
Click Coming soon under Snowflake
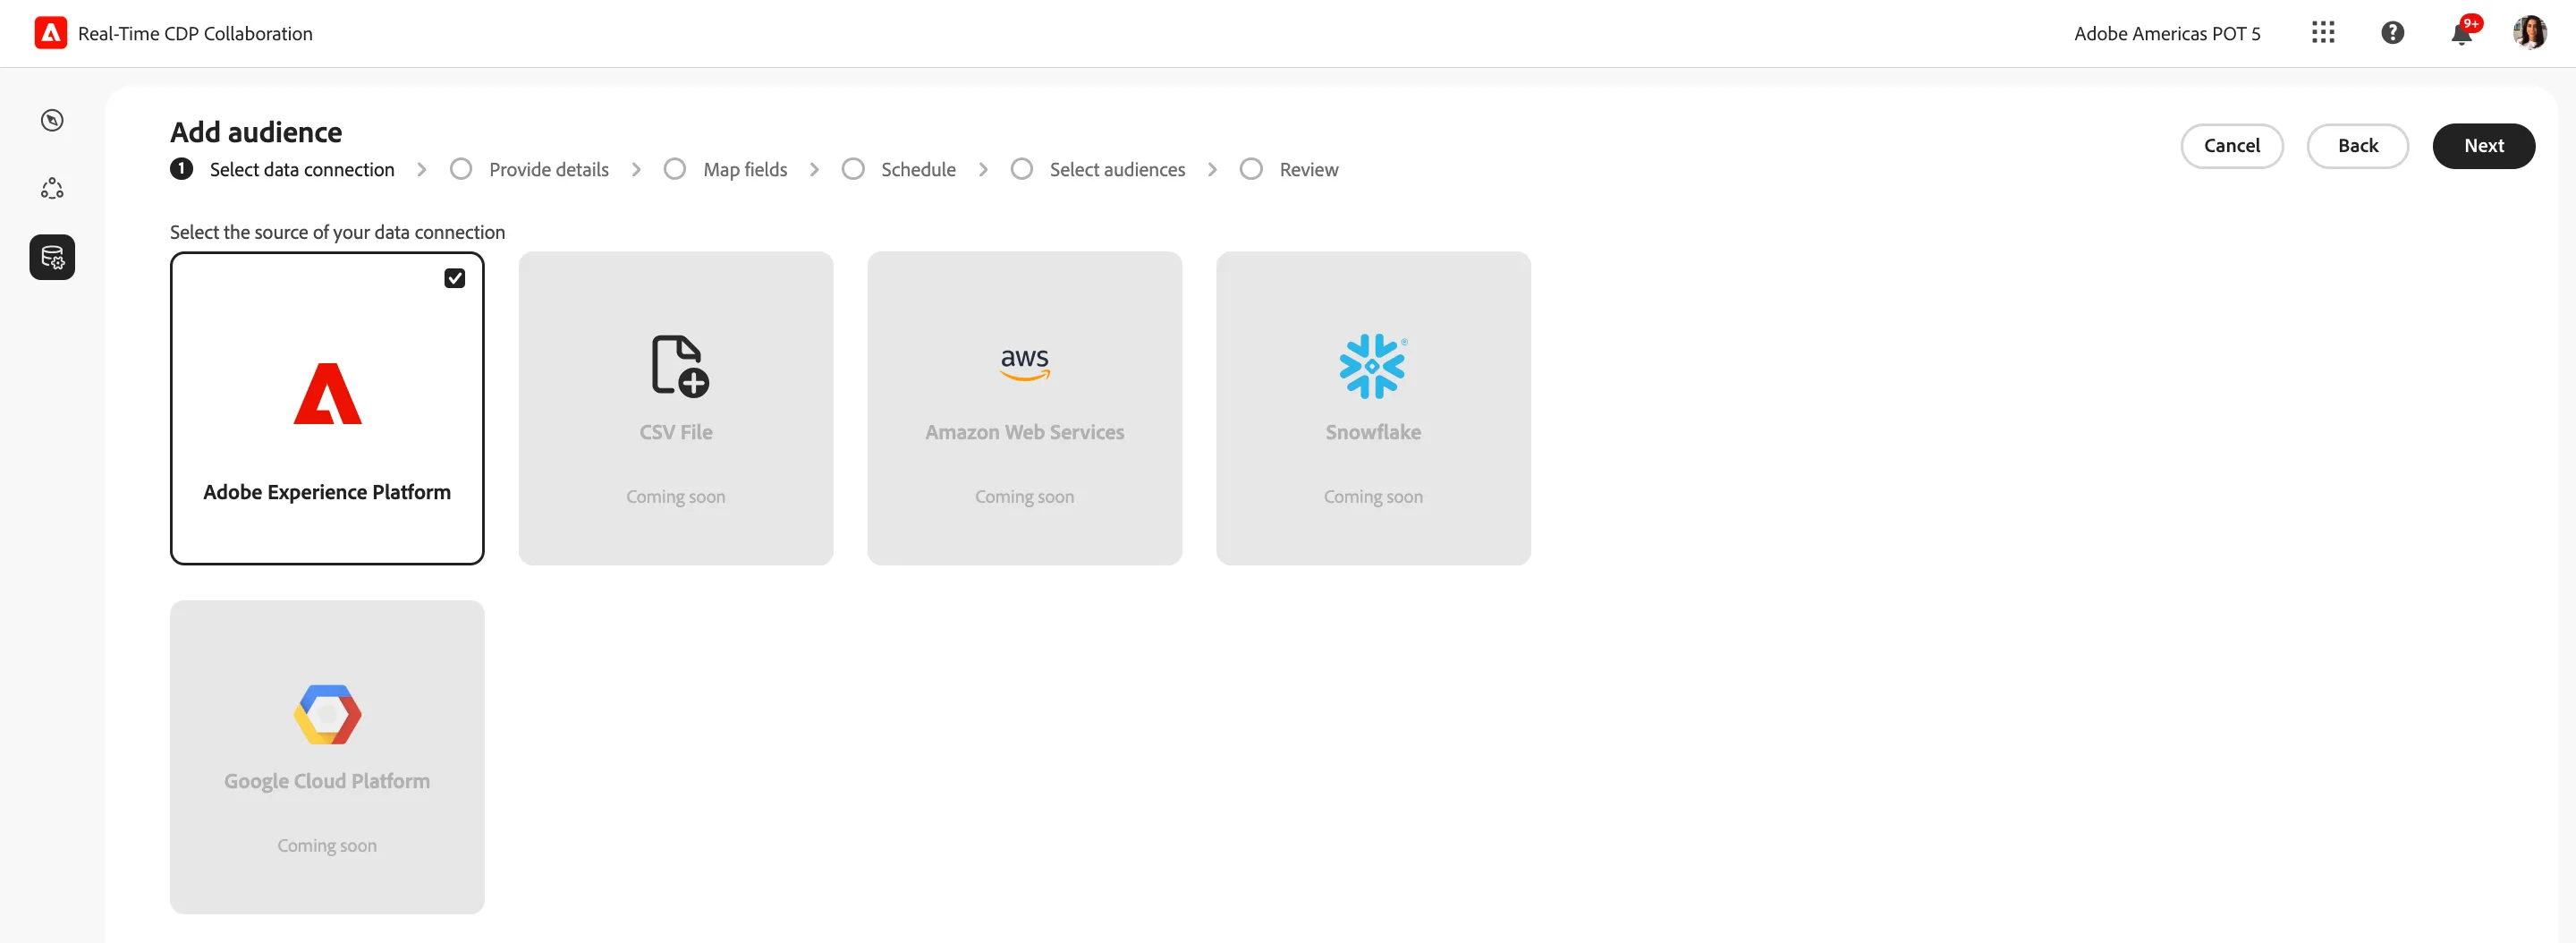coord(1373,497)
